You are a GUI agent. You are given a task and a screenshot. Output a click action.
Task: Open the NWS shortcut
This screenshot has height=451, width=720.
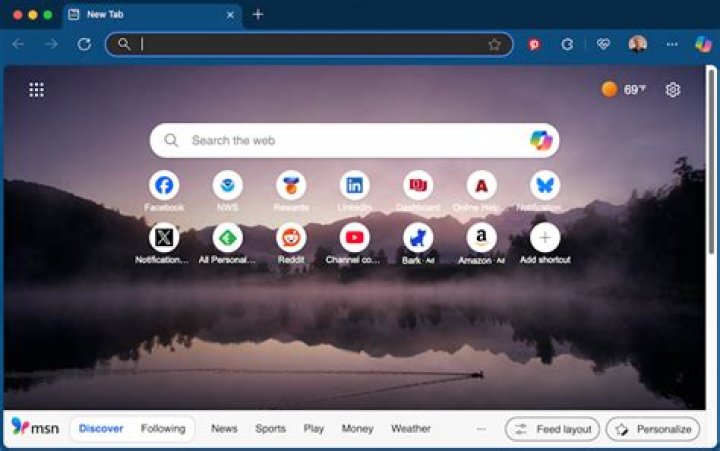(x=227, y=186)
